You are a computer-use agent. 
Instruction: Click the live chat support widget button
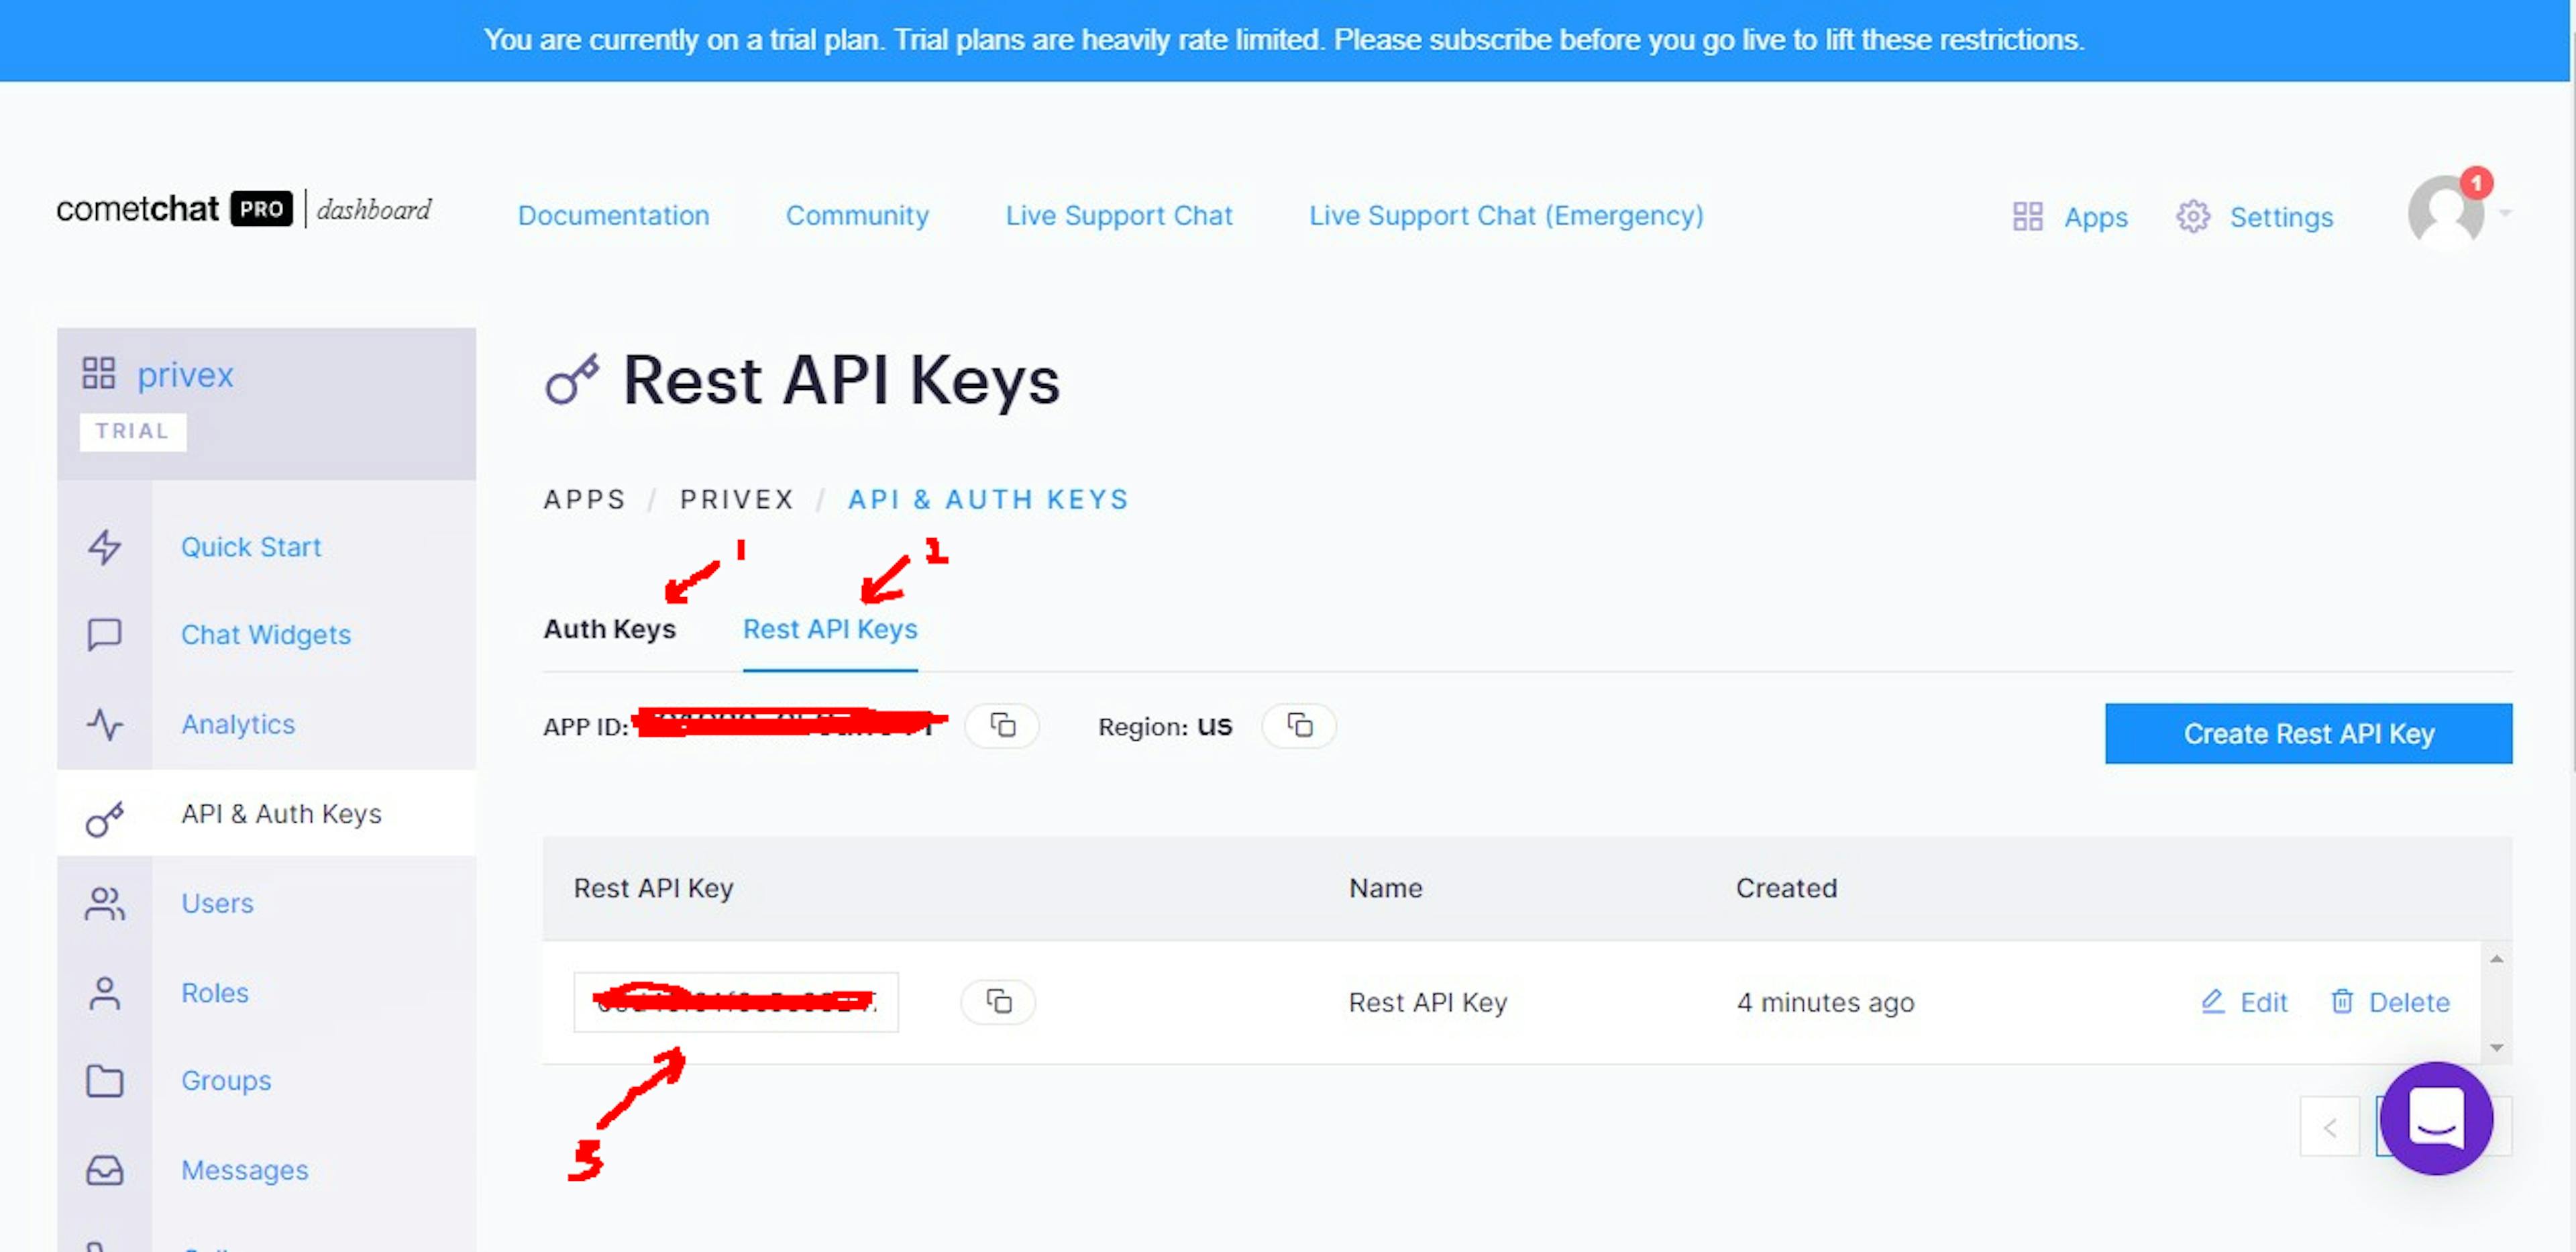[2436, 1119]
